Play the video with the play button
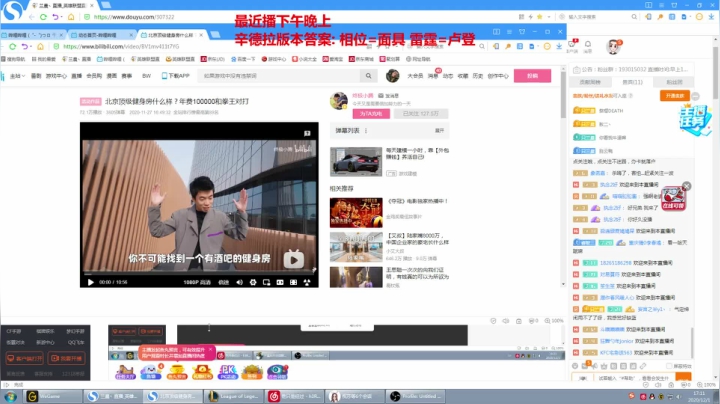Screen dimensions: 720x404 click(90, 282)
